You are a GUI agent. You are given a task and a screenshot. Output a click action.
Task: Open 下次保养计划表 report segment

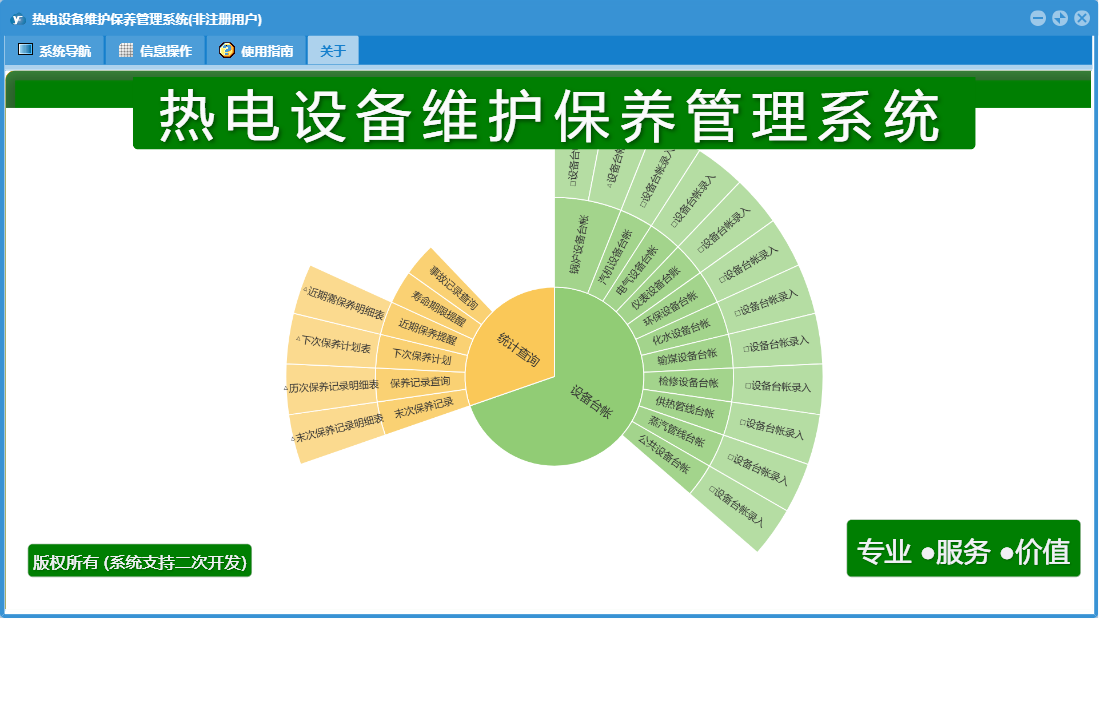click(332, 344)
